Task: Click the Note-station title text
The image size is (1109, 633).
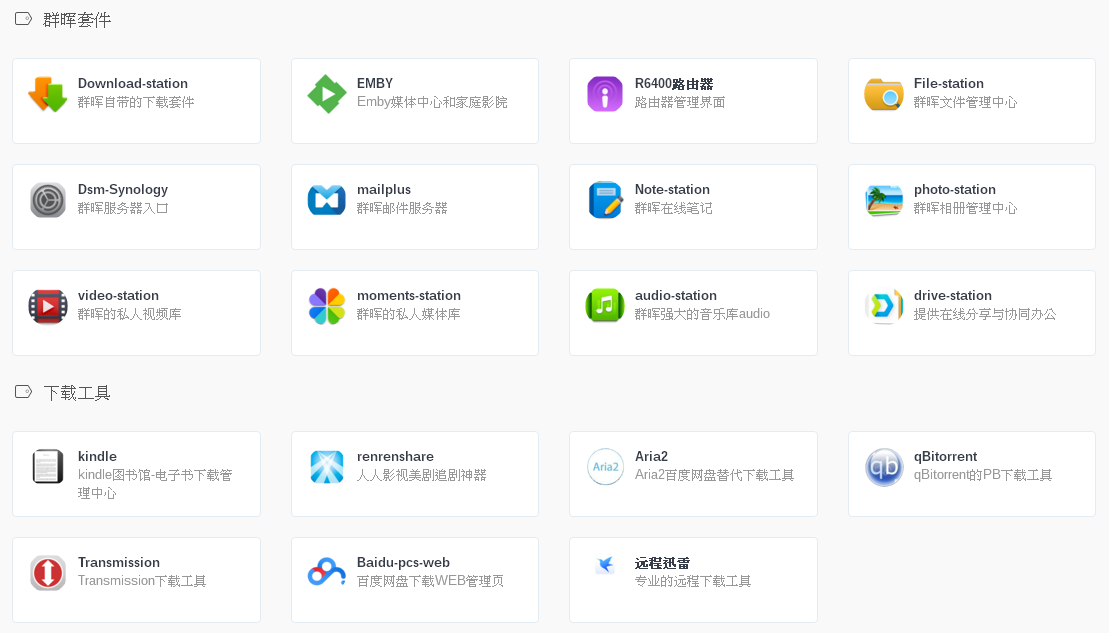Action: point(672,190)
